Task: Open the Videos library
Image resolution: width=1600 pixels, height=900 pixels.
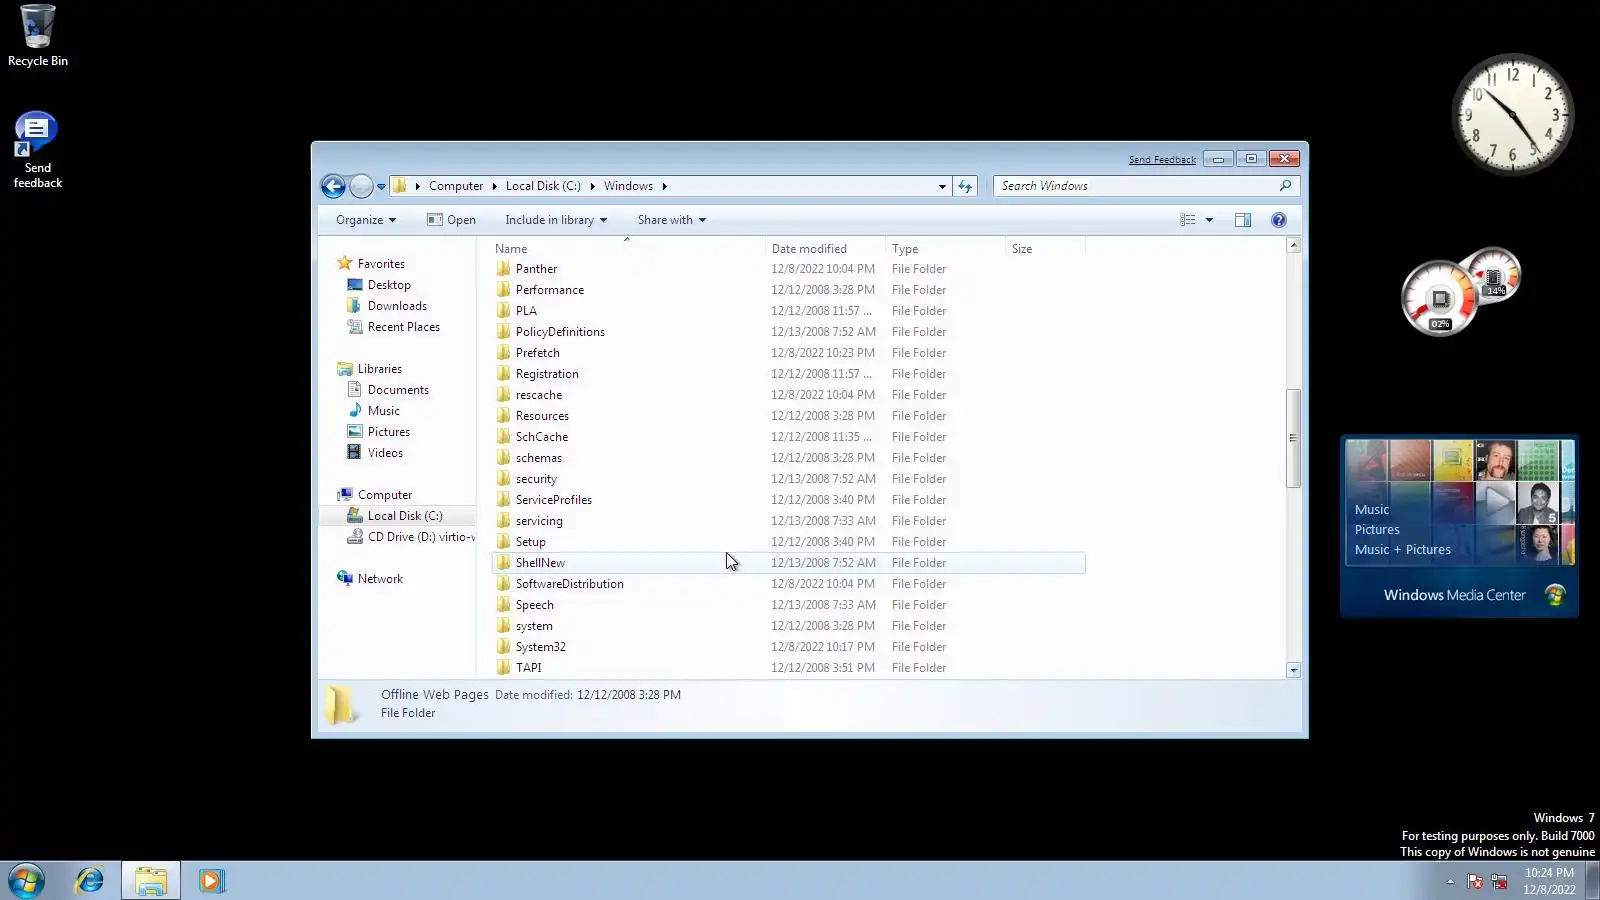Action: (x=385, y=453)
